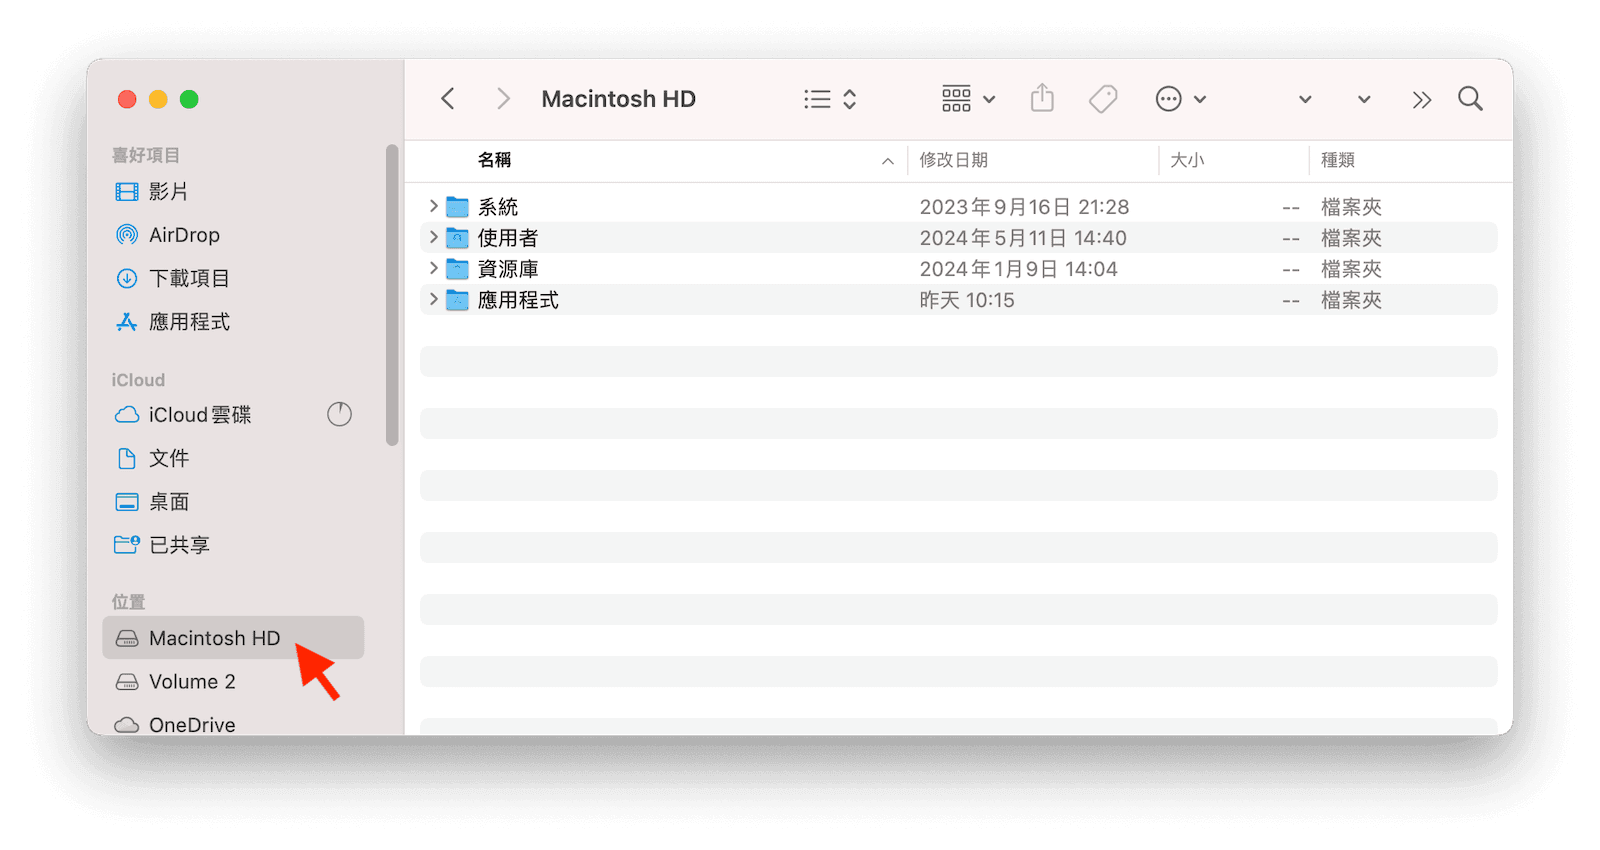The image size is (1600, 850).
Task: Click the iCloud sidebar section header
Action: (x=138, y=380)
